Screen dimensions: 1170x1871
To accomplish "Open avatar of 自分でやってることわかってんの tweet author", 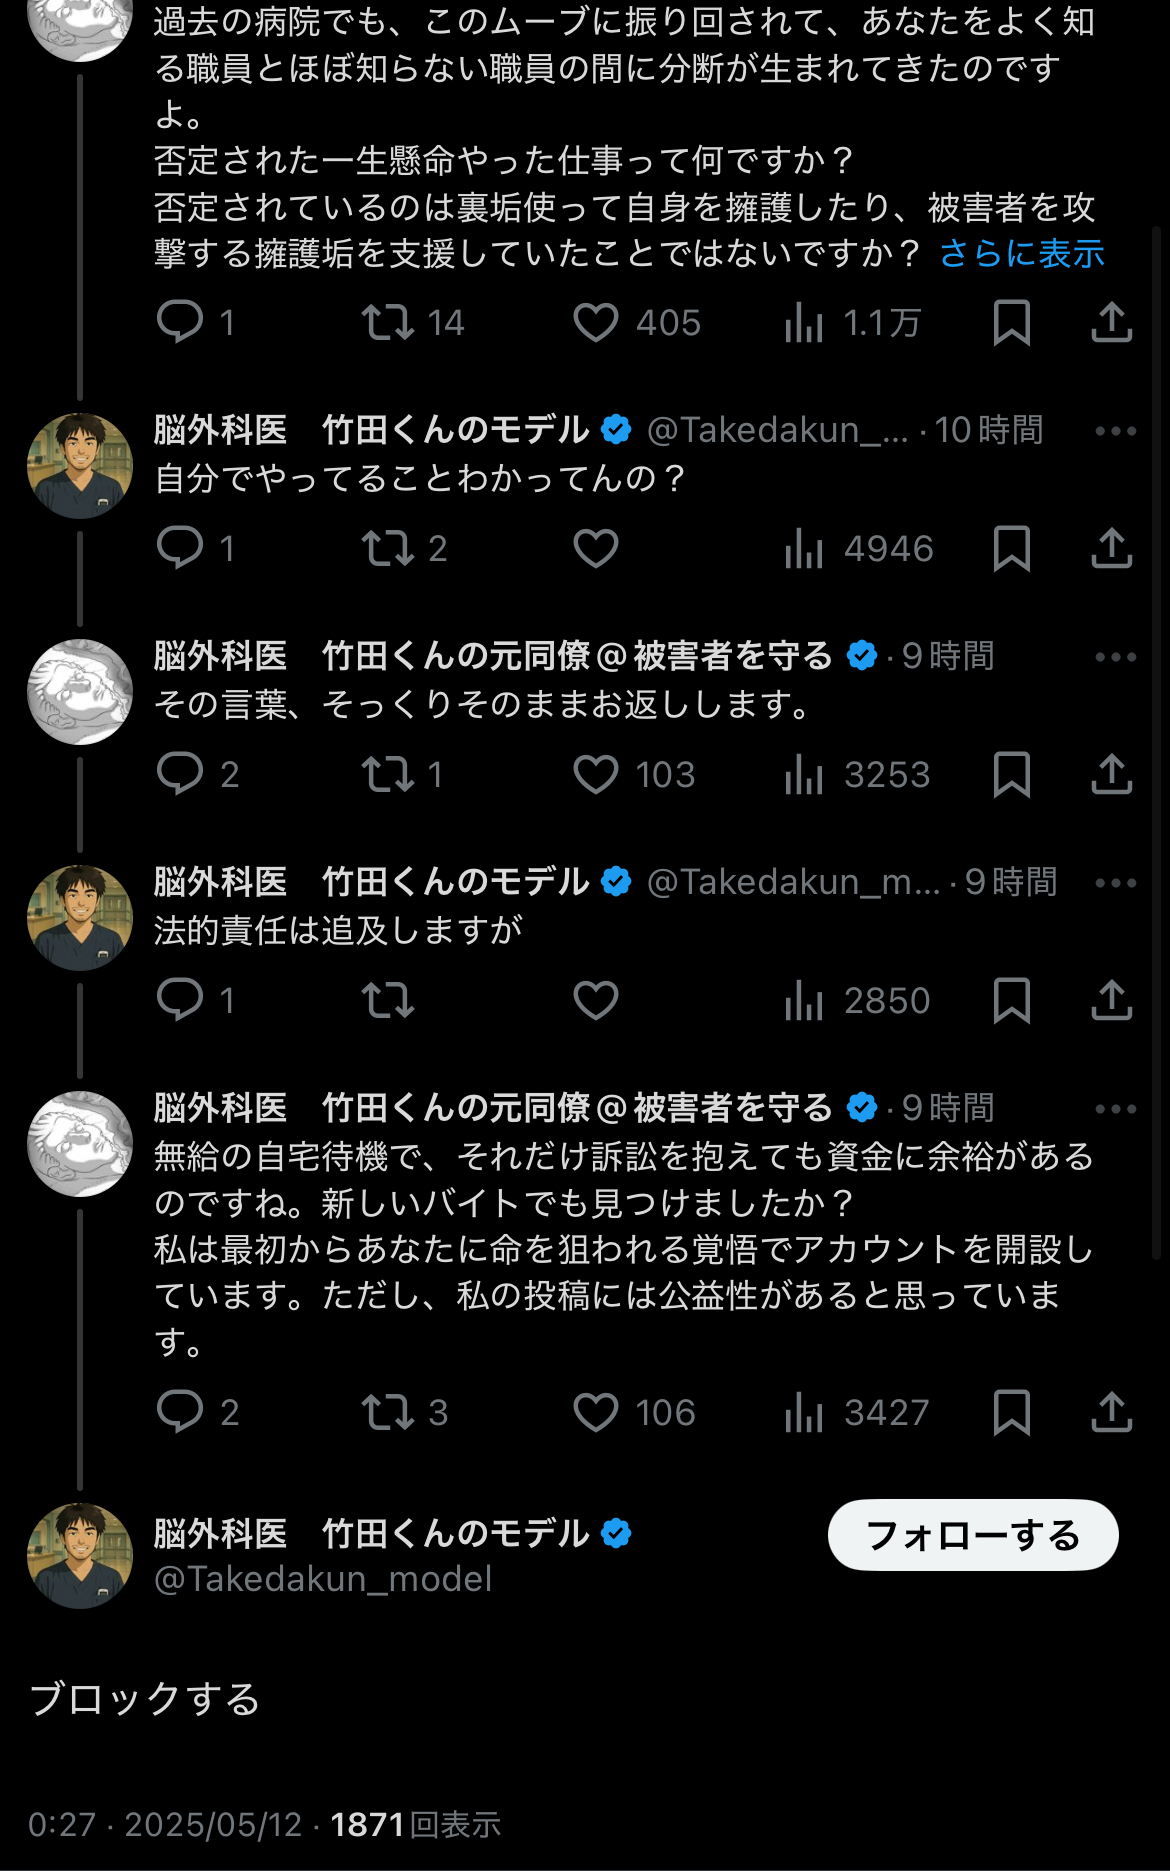I will [x=80, y=466].
